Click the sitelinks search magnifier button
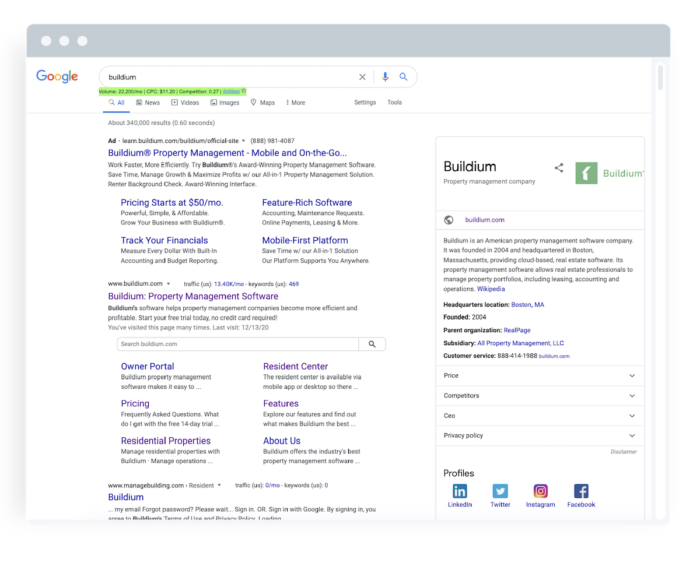This screenshot has width=700, height=566. [372, 344]
